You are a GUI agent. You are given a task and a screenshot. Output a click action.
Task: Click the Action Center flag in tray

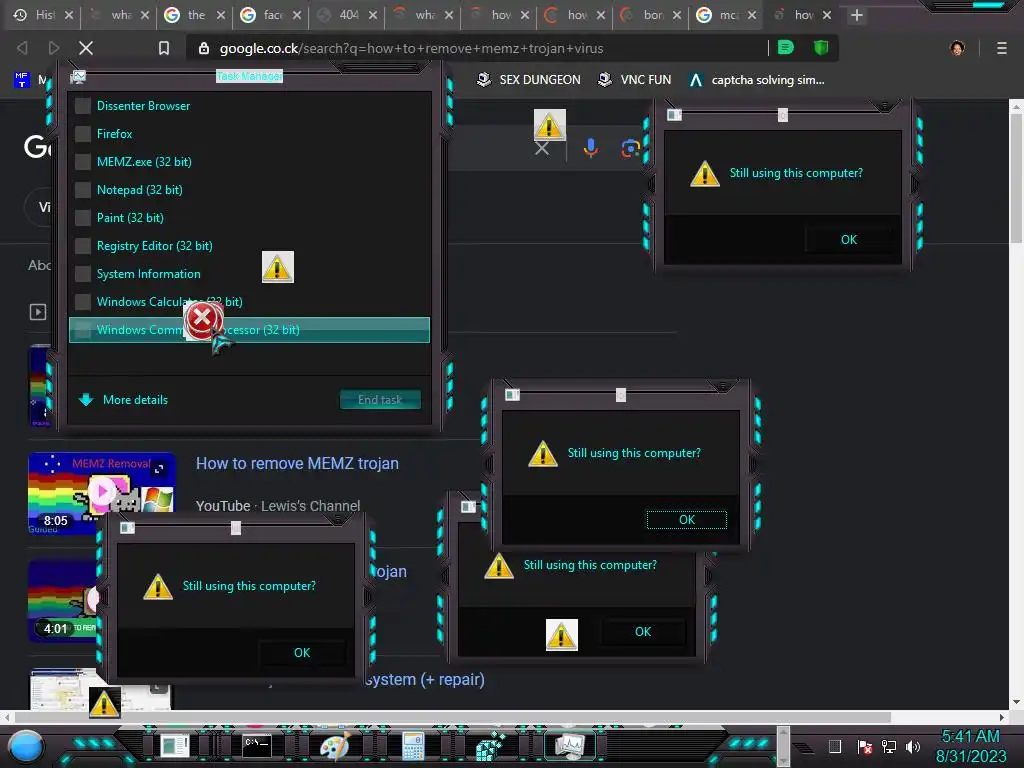[864, 746]
